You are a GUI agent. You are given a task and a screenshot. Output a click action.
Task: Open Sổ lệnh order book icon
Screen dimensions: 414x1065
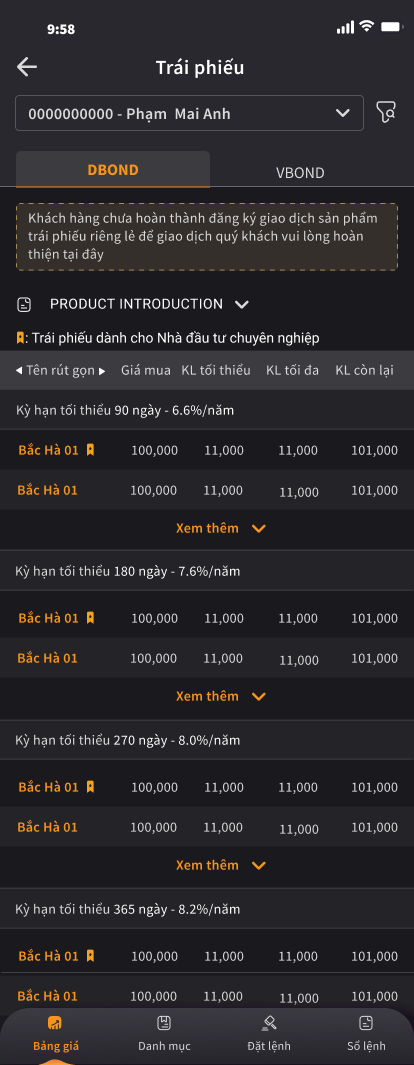point(366,1023)
